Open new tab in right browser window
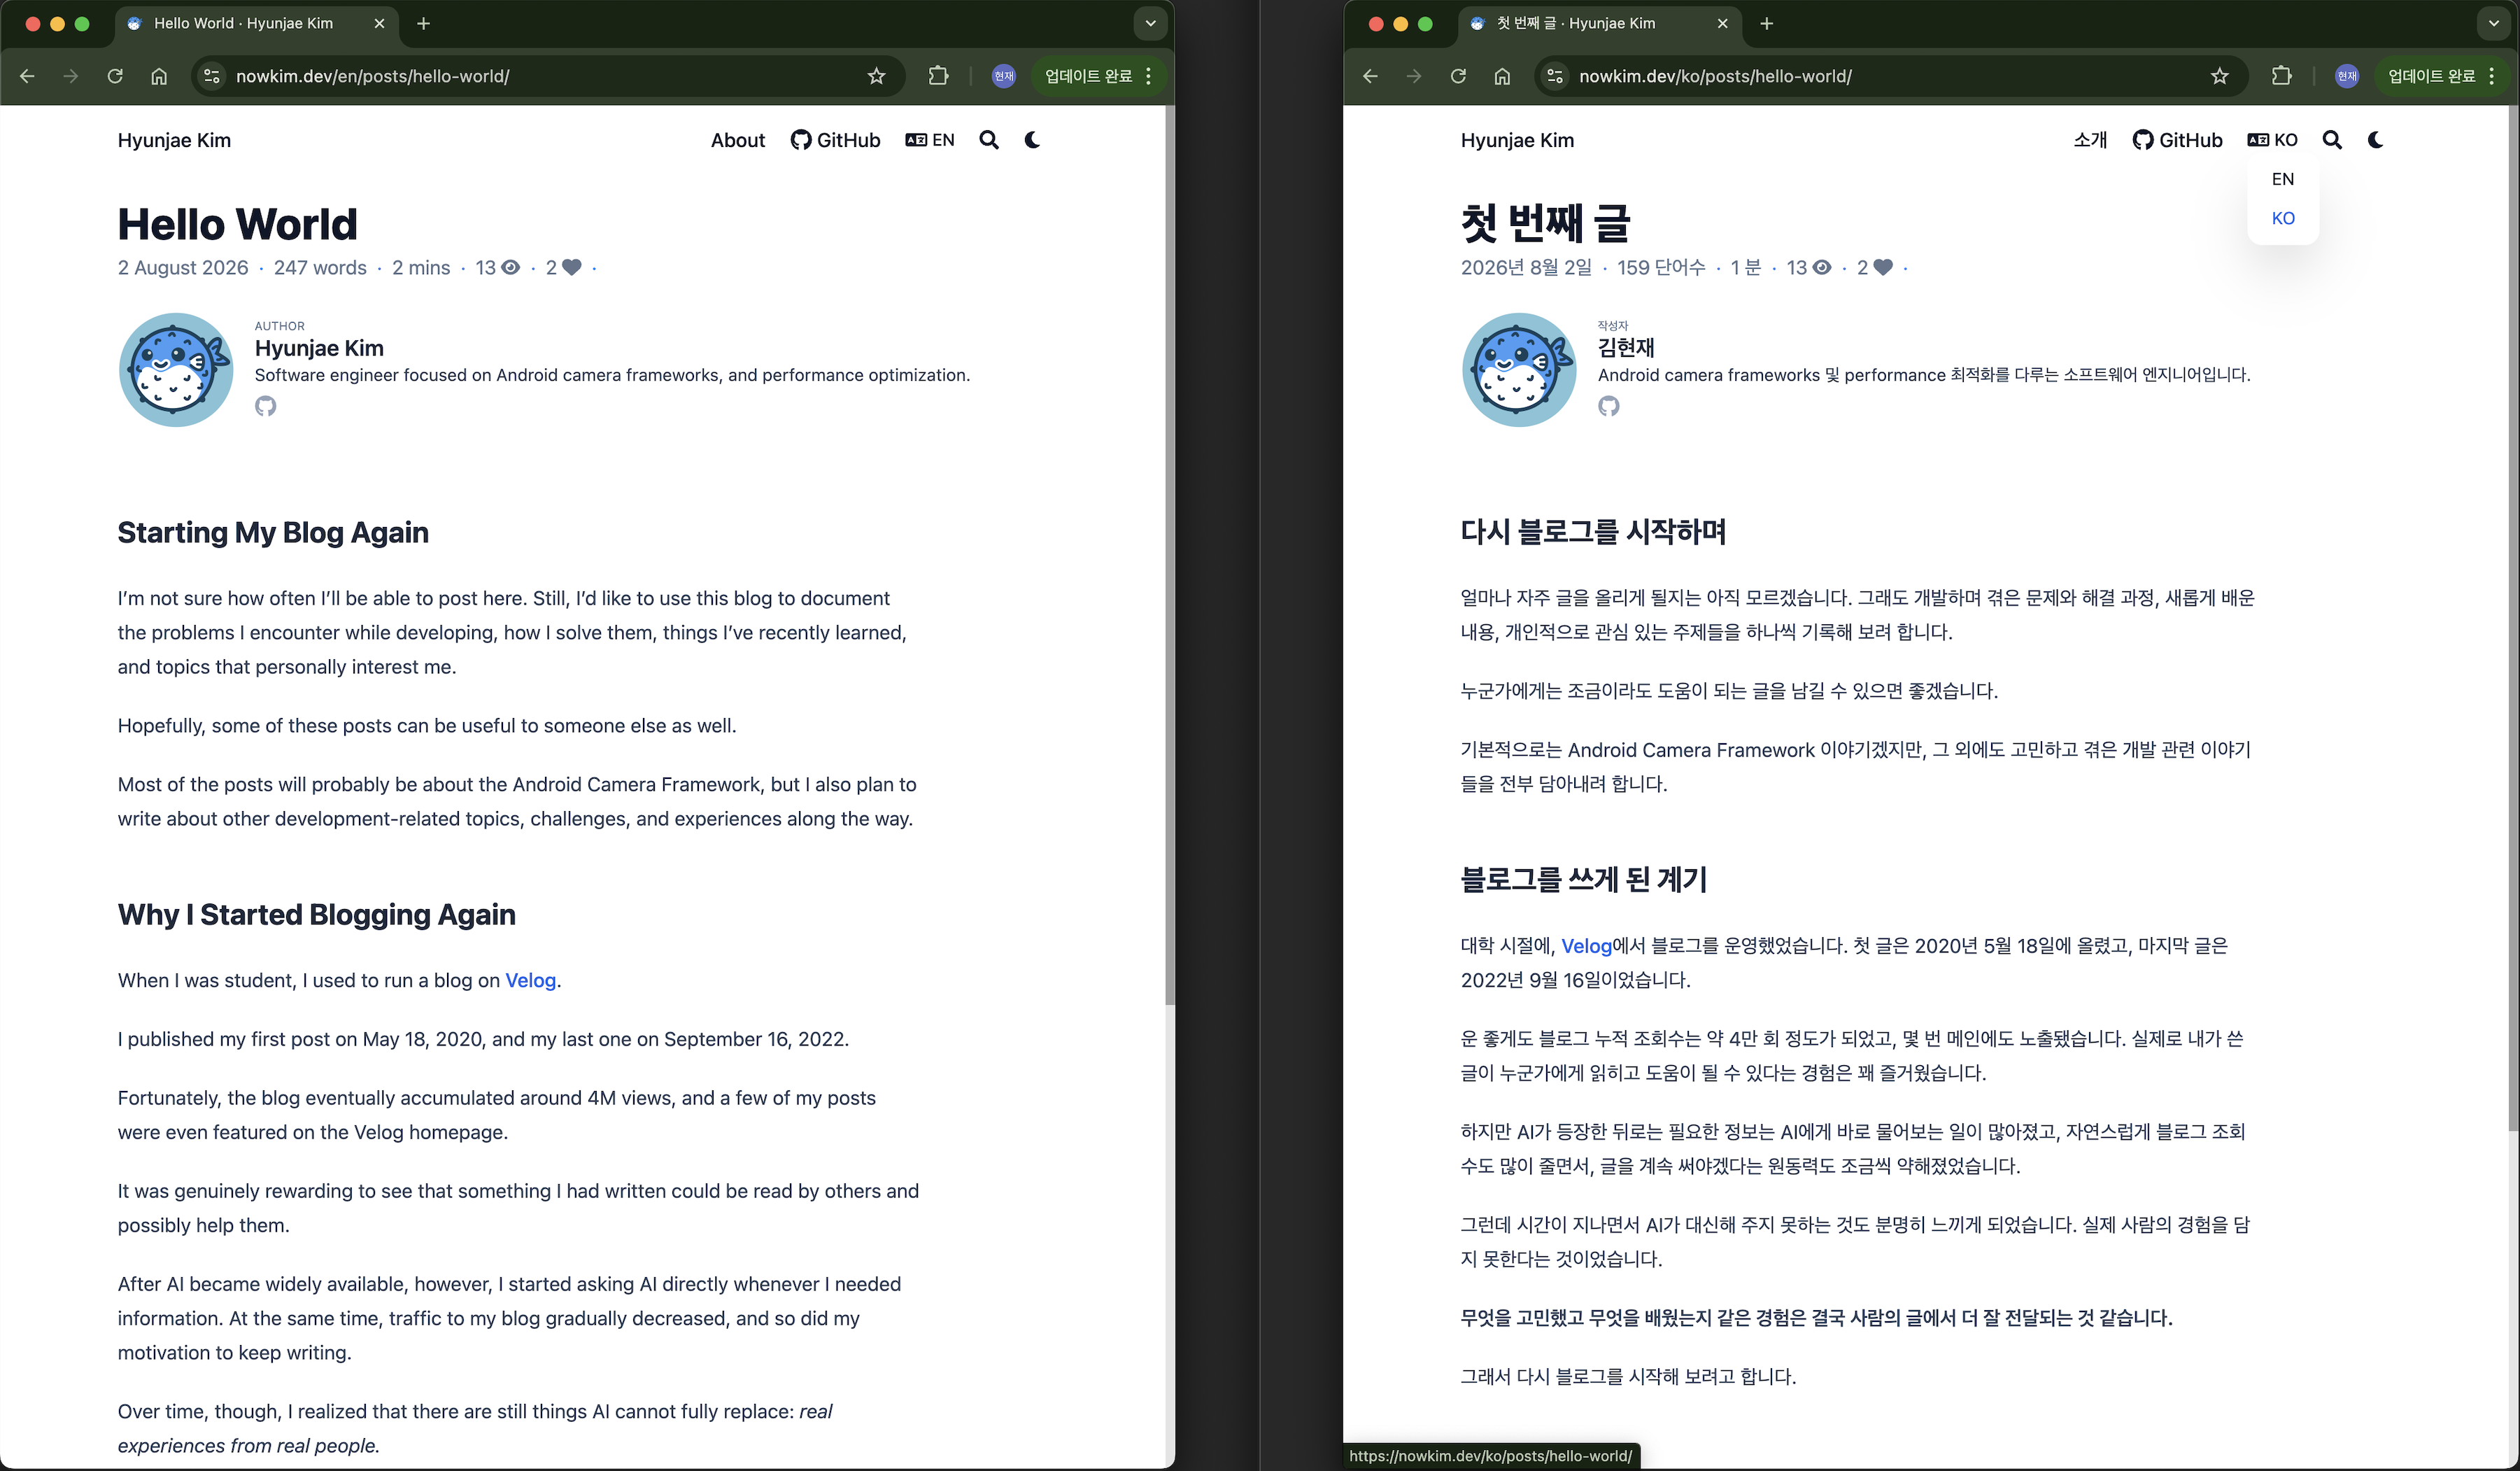2520x1471 pixels. pos(1766,23)
